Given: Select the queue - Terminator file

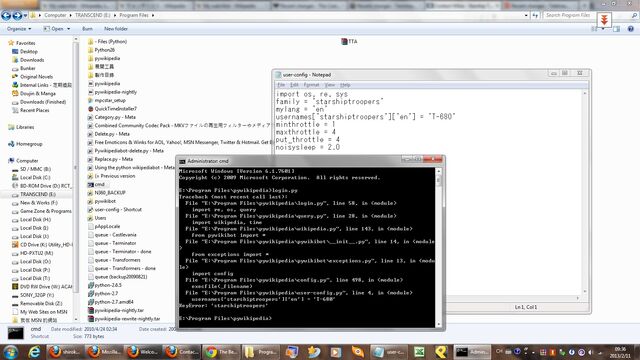Looking at the screenshot, I should pos(112,243).
